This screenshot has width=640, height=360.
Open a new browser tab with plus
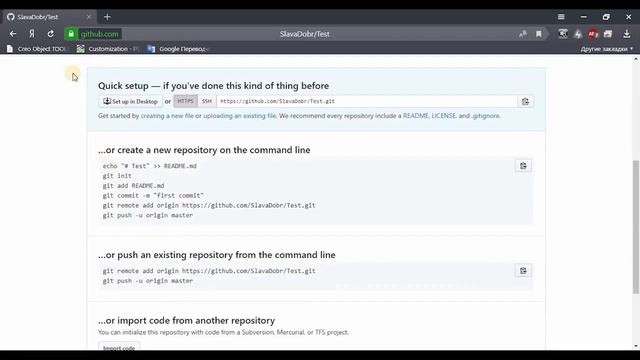(x=107, y=17)
